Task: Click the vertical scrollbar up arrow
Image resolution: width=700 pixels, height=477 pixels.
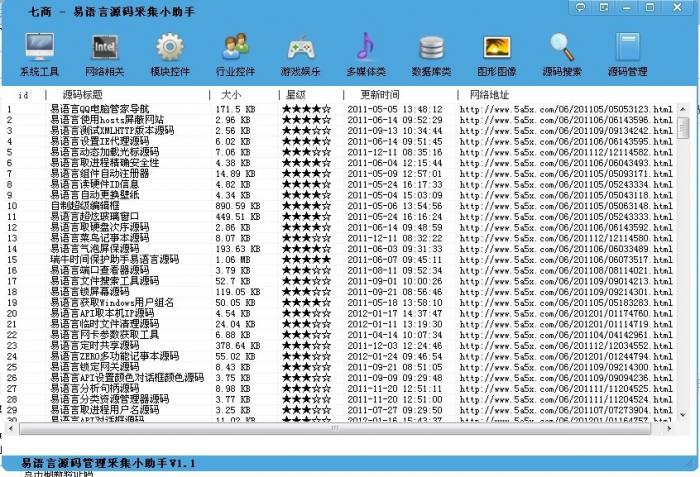Action: pyautogui.click(x=683, y=109)
